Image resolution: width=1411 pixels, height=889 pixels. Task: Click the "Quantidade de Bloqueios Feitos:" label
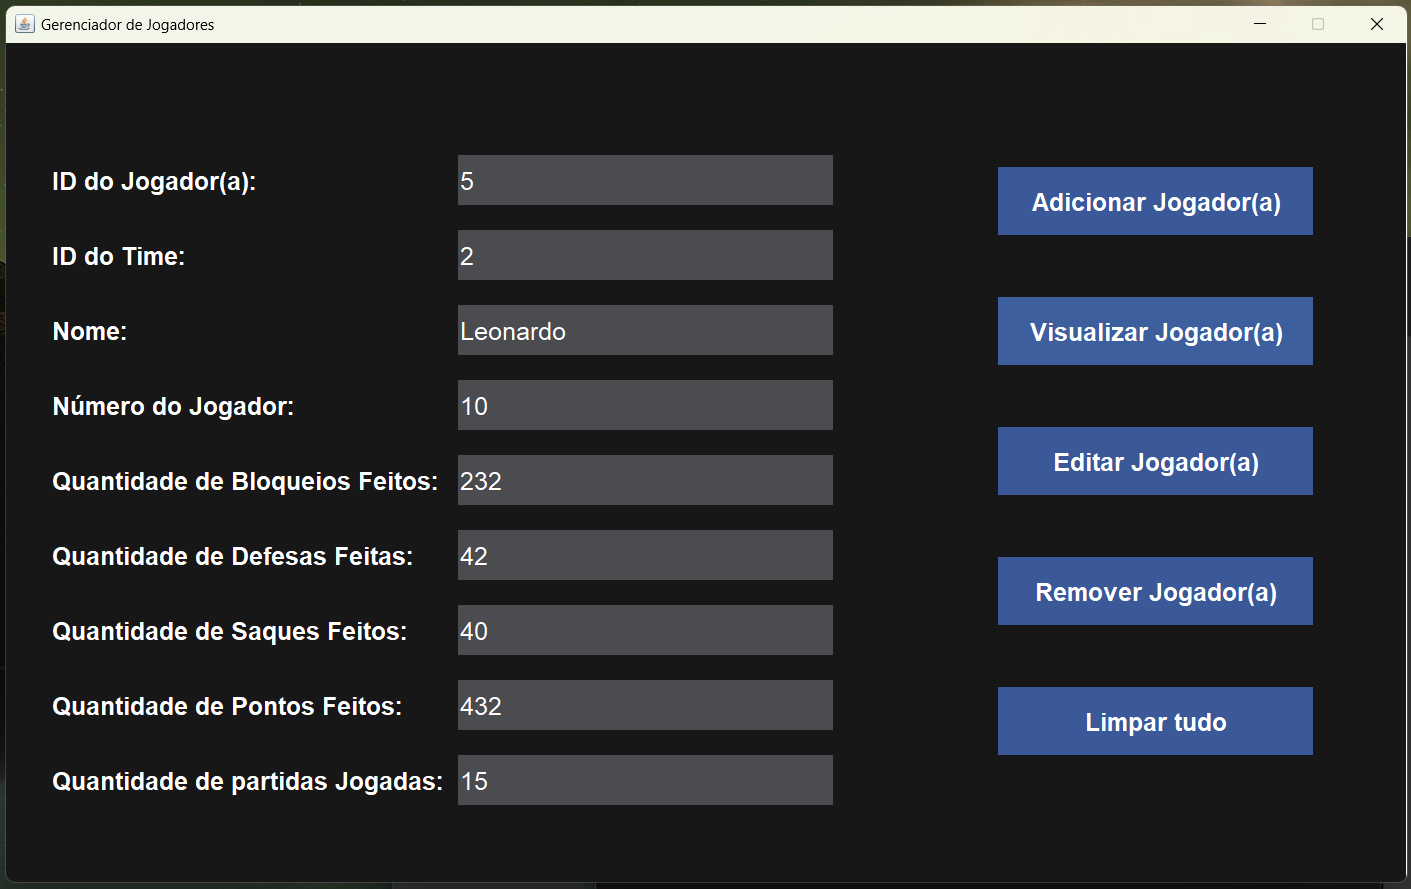(245, 482)
